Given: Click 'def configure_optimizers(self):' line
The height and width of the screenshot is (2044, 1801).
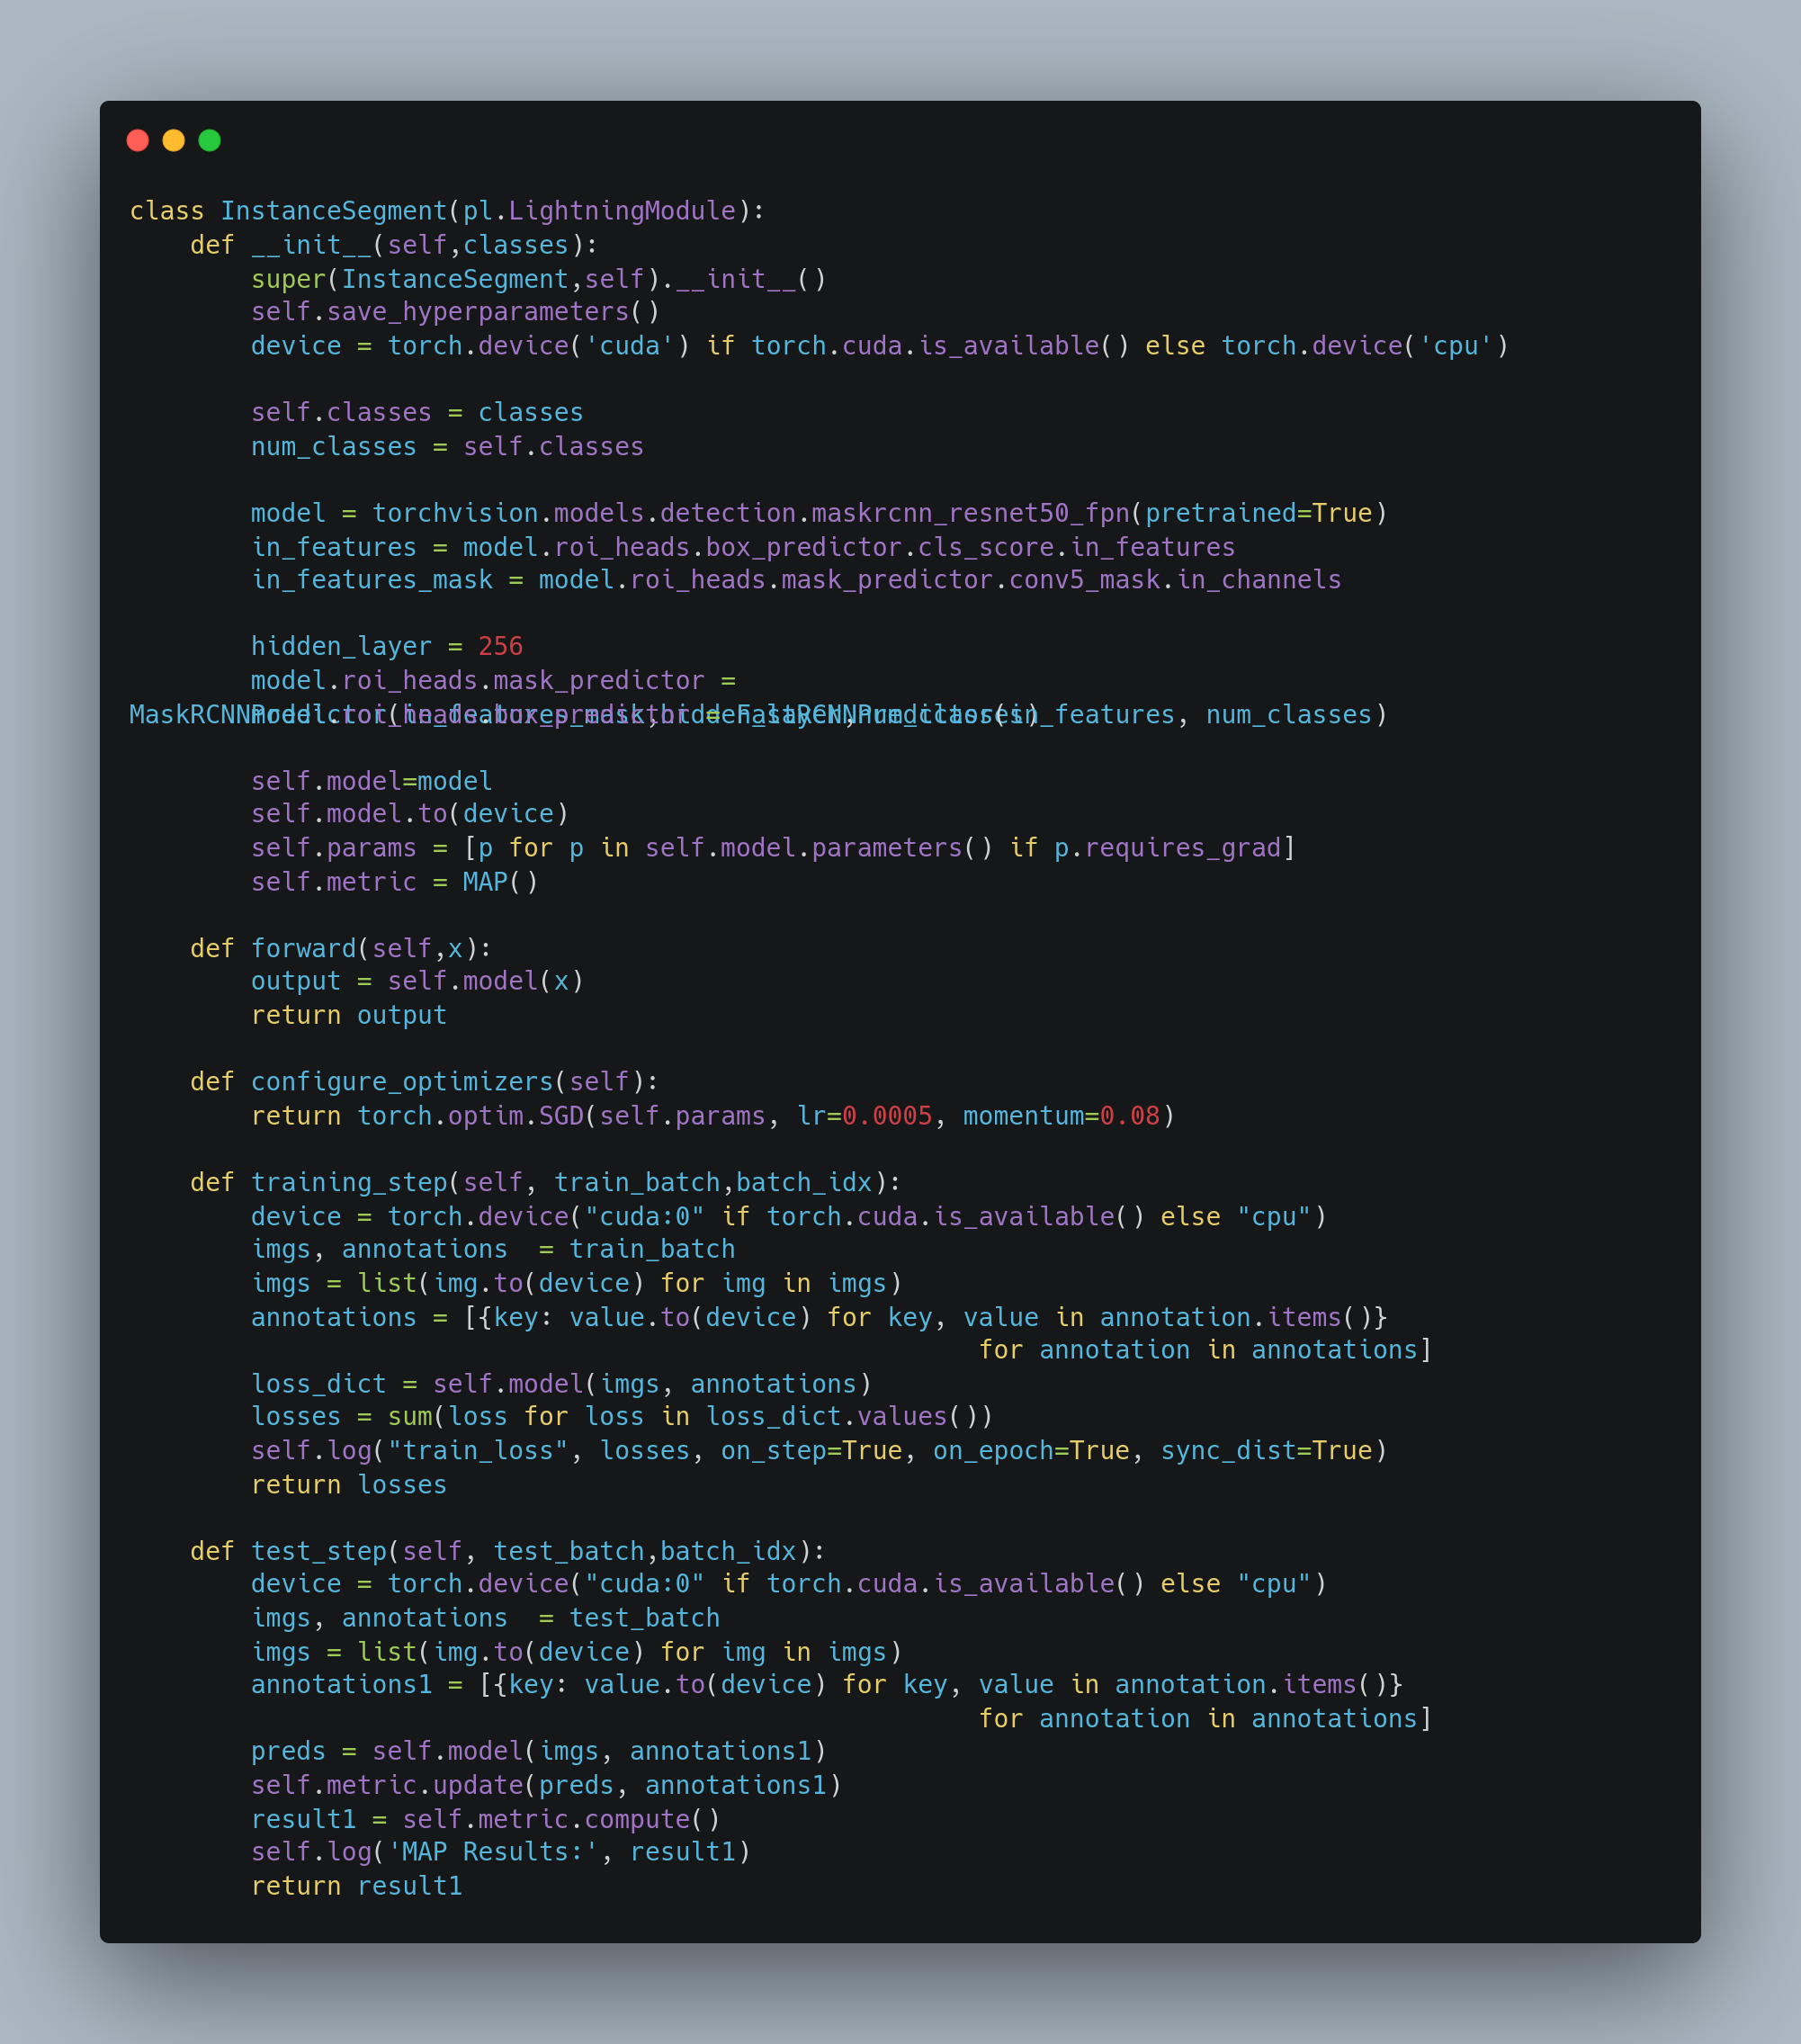Looking at the screenshot, I should coord(424,1082).
